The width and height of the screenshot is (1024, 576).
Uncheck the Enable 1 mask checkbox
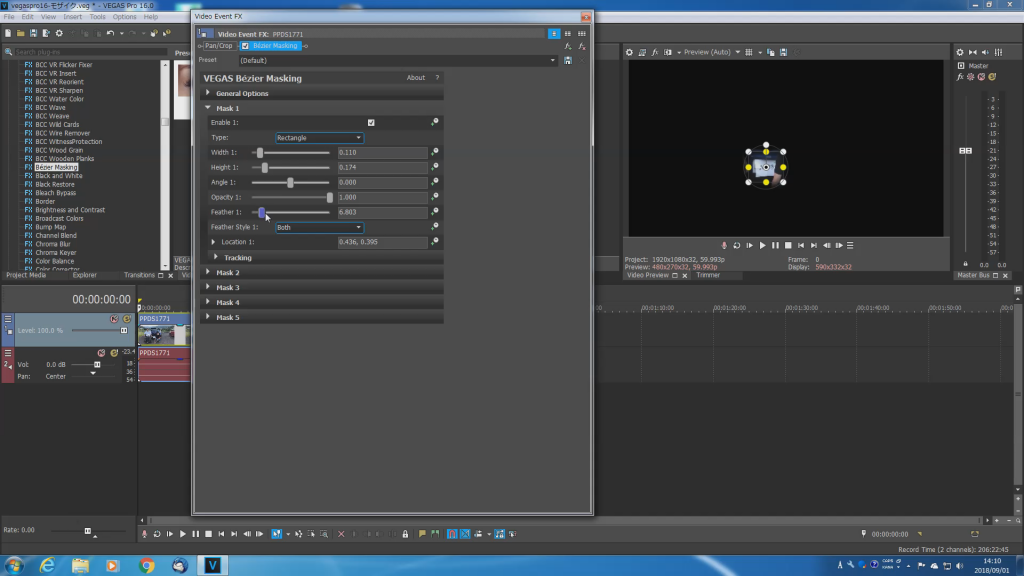(x=371, y=122)
